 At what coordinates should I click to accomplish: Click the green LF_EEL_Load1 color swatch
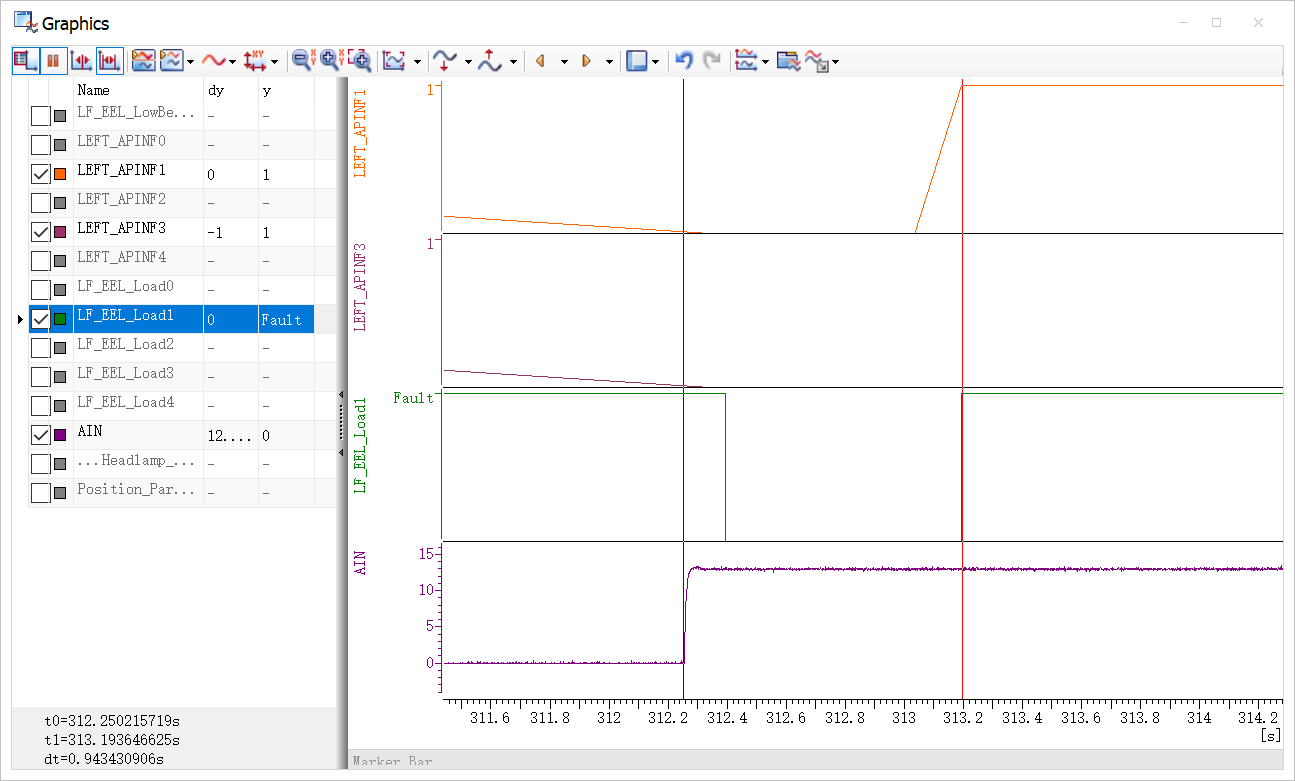click(x=60, y=319)
